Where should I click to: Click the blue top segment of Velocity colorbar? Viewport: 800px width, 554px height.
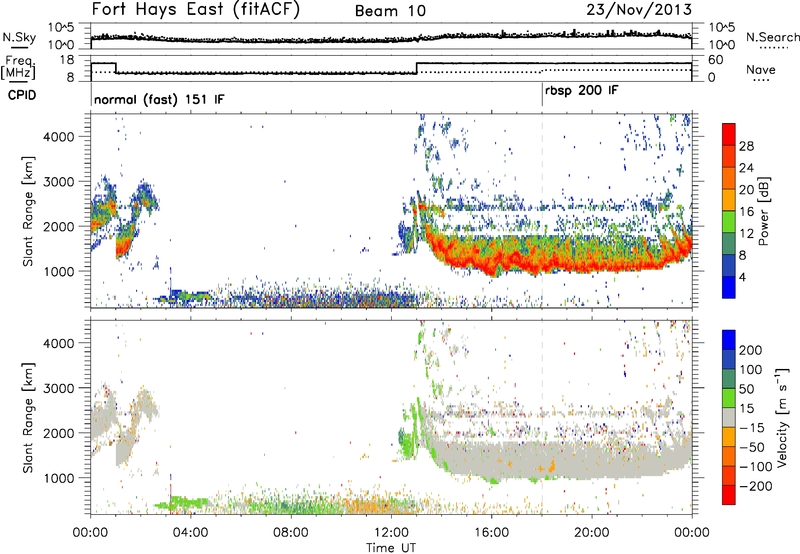click(x=729, y=339)
